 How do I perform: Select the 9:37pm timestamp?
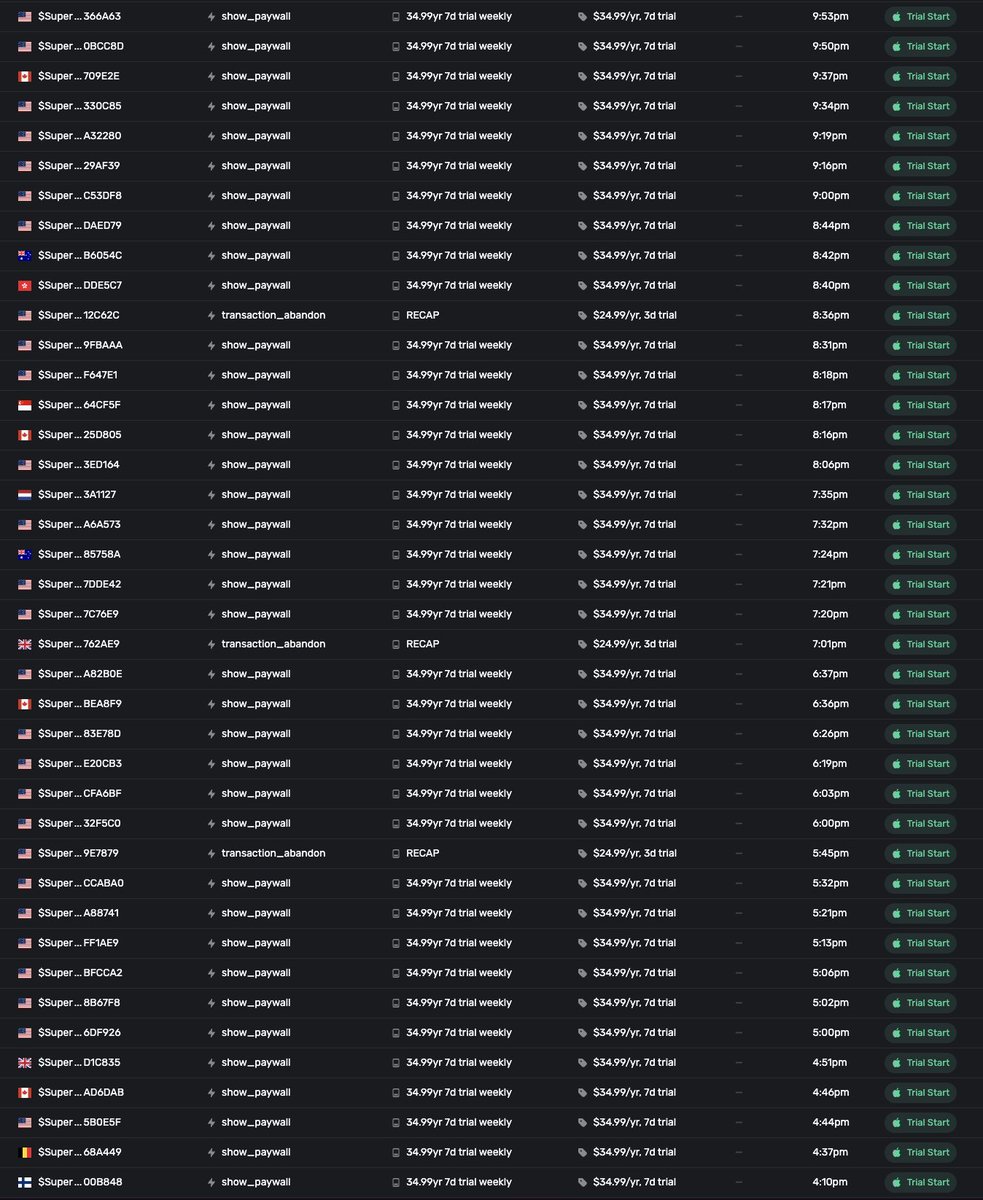click(x=830, y=76)
